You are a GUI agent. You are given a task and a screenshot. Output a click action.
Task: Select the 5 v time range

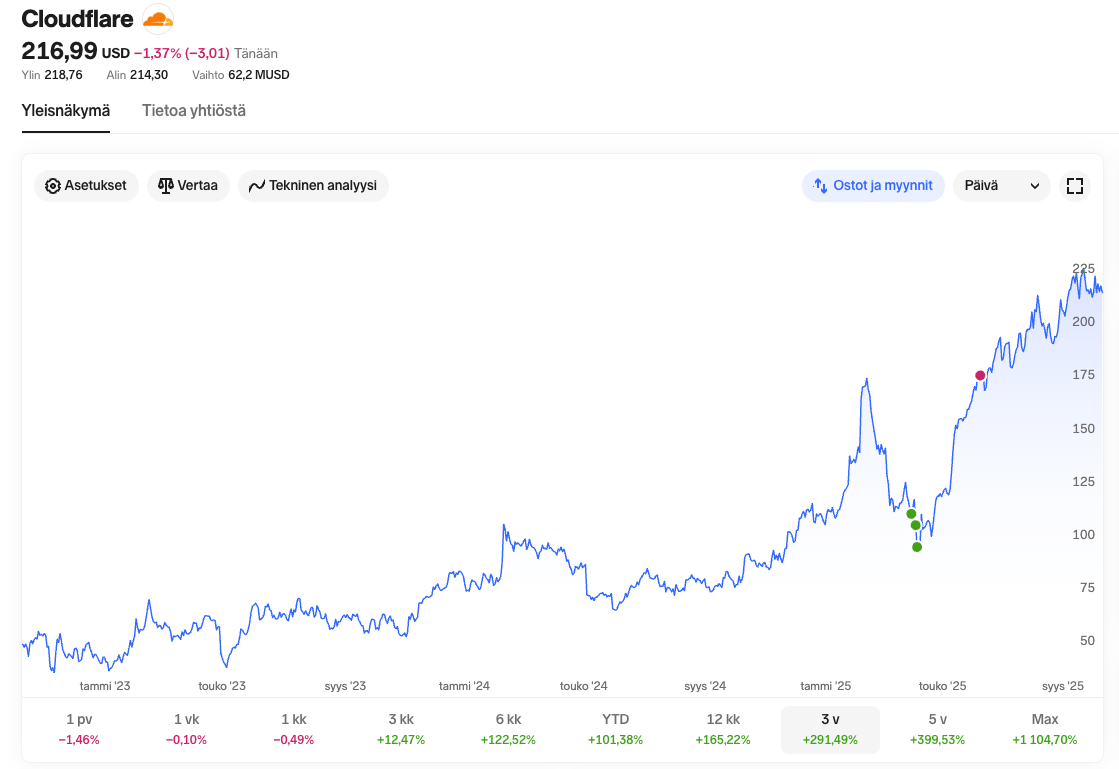(x=938, y=729)
